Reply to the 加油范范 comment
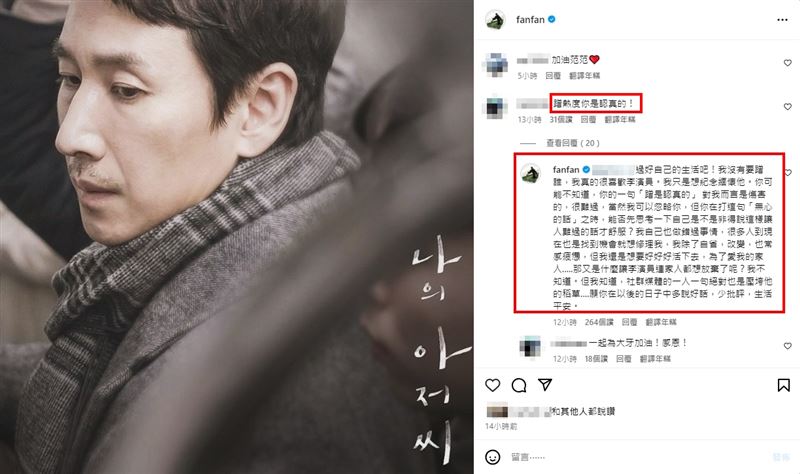800x474 pixels. [553, 76]
